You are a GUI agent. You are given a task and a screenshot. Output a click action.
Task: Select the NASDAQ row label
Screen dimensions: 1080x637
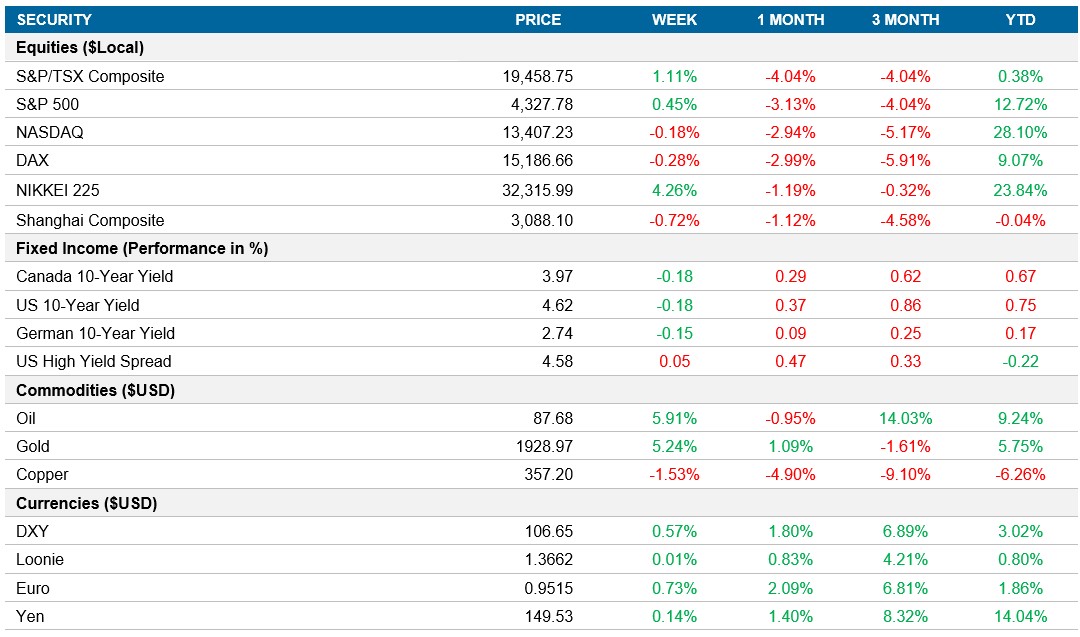coord(48,131)
